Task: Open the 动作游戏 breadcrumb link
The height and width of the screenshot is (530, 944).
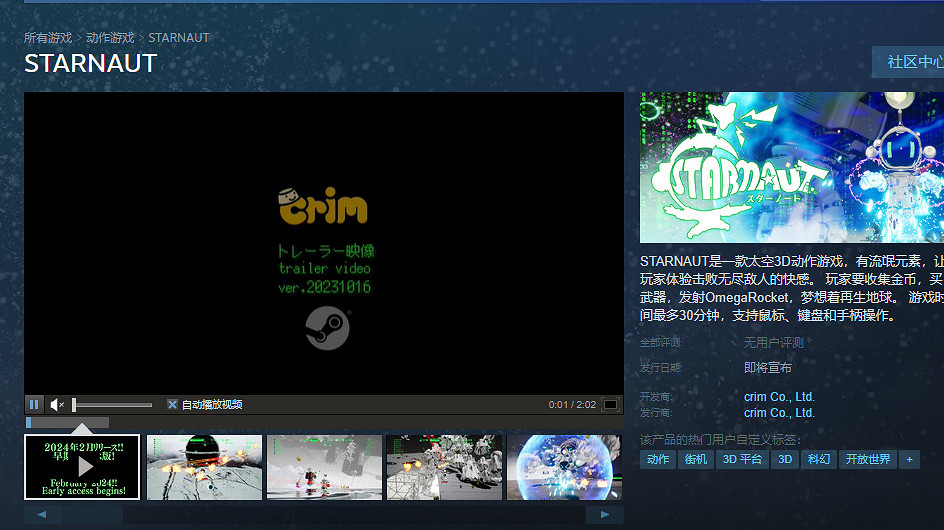Action: [110, 38]
